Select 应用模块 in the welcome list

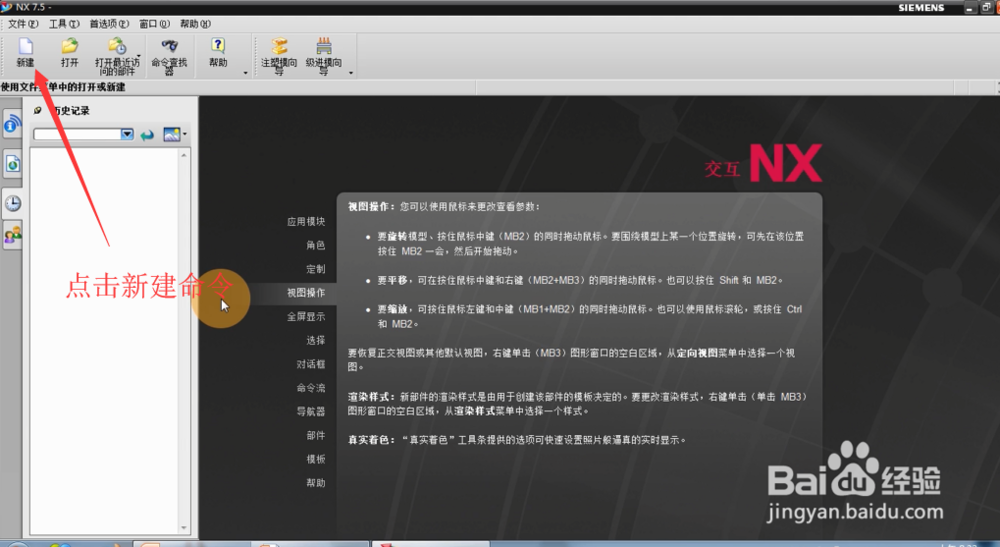[x=306, y=221]
